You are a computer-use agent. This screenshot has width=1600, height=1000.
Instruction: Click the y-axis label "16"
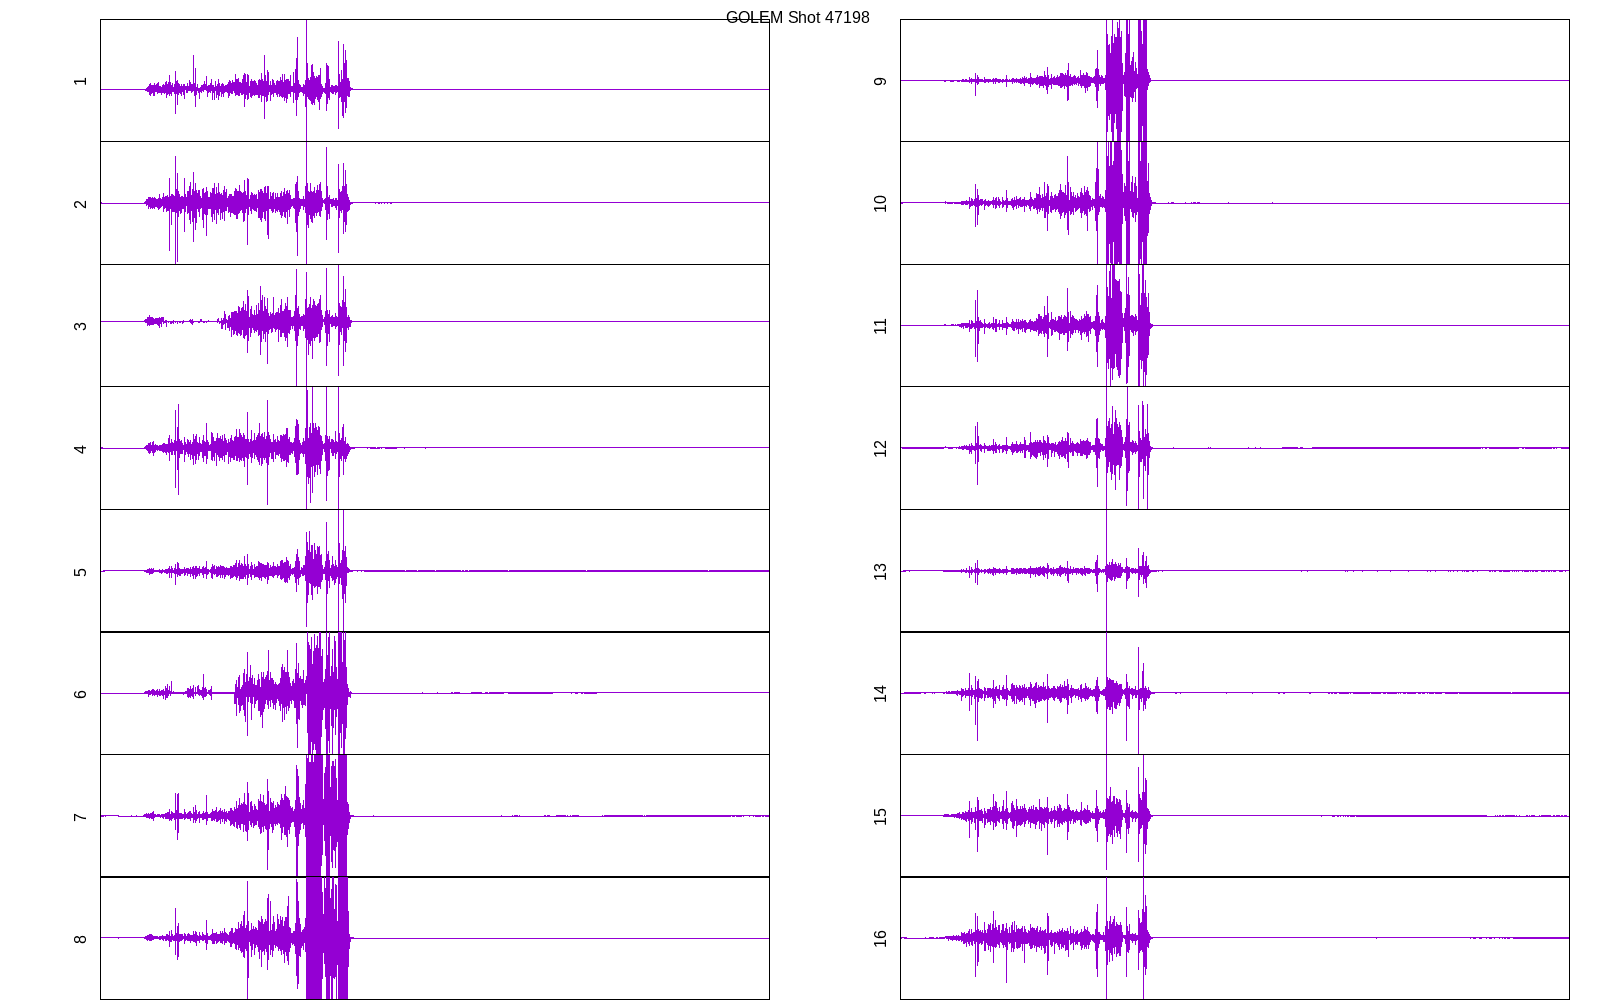click(880, 938)
